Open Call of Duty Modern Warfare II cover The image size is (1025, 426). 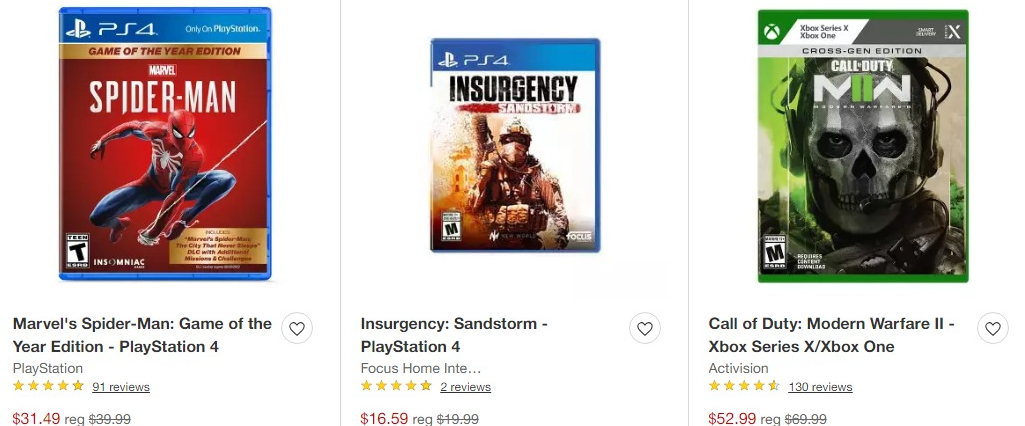click(x=862, y=145)
